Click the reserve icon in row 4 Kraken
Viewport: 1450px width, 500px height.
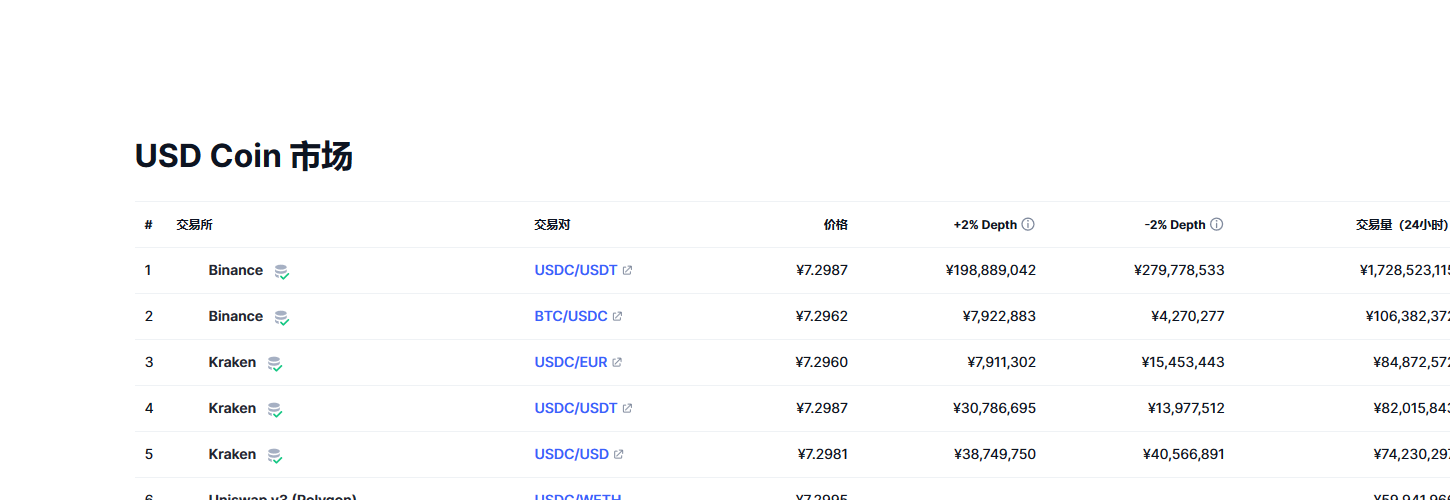point(275,409)
